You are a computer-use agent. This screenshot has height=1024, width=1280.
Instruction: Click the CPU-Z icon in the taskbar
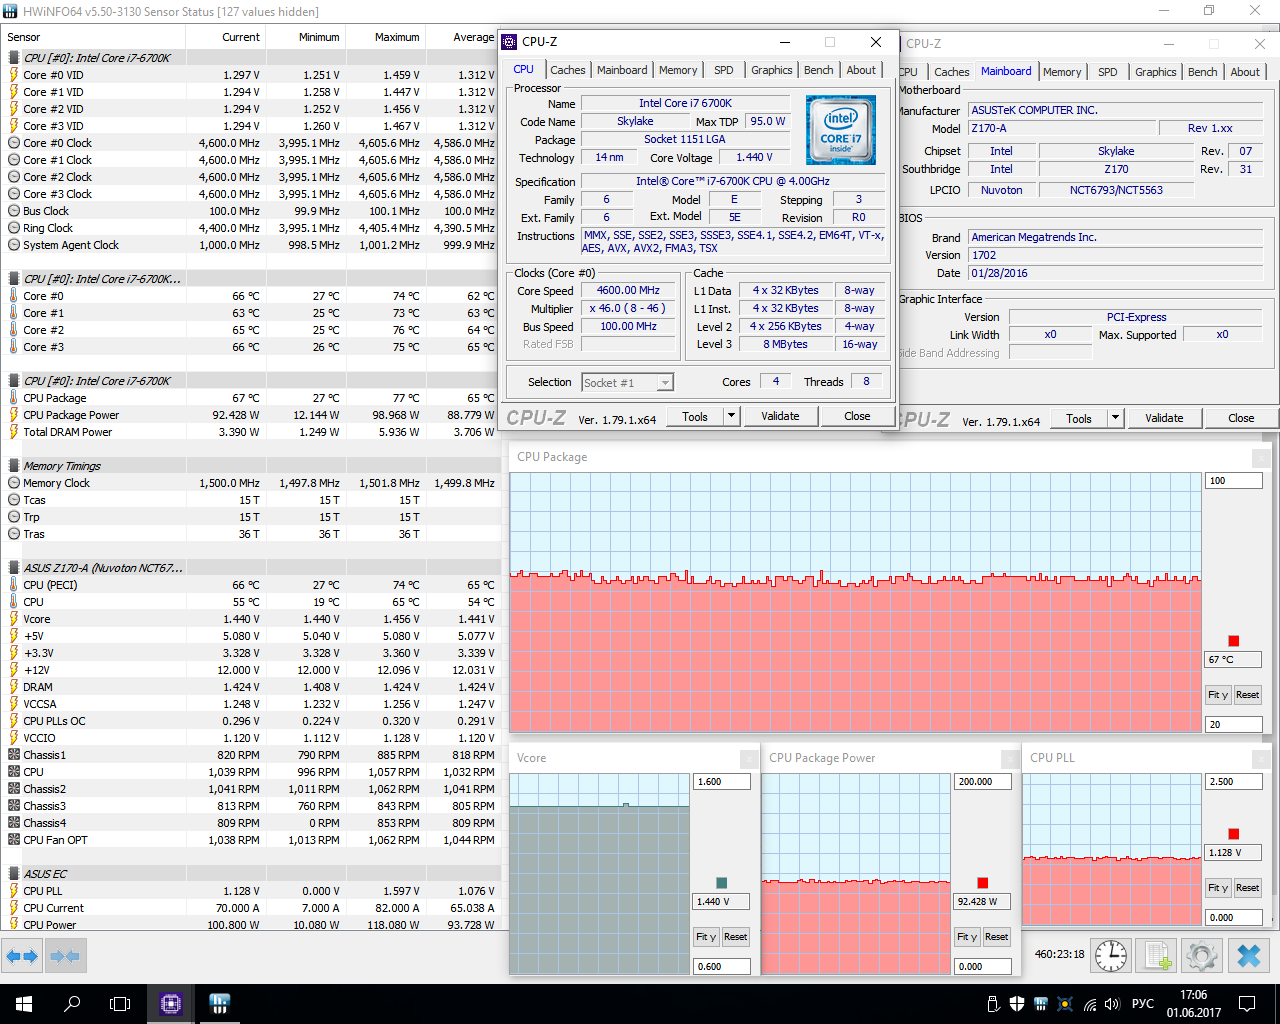171,1003
